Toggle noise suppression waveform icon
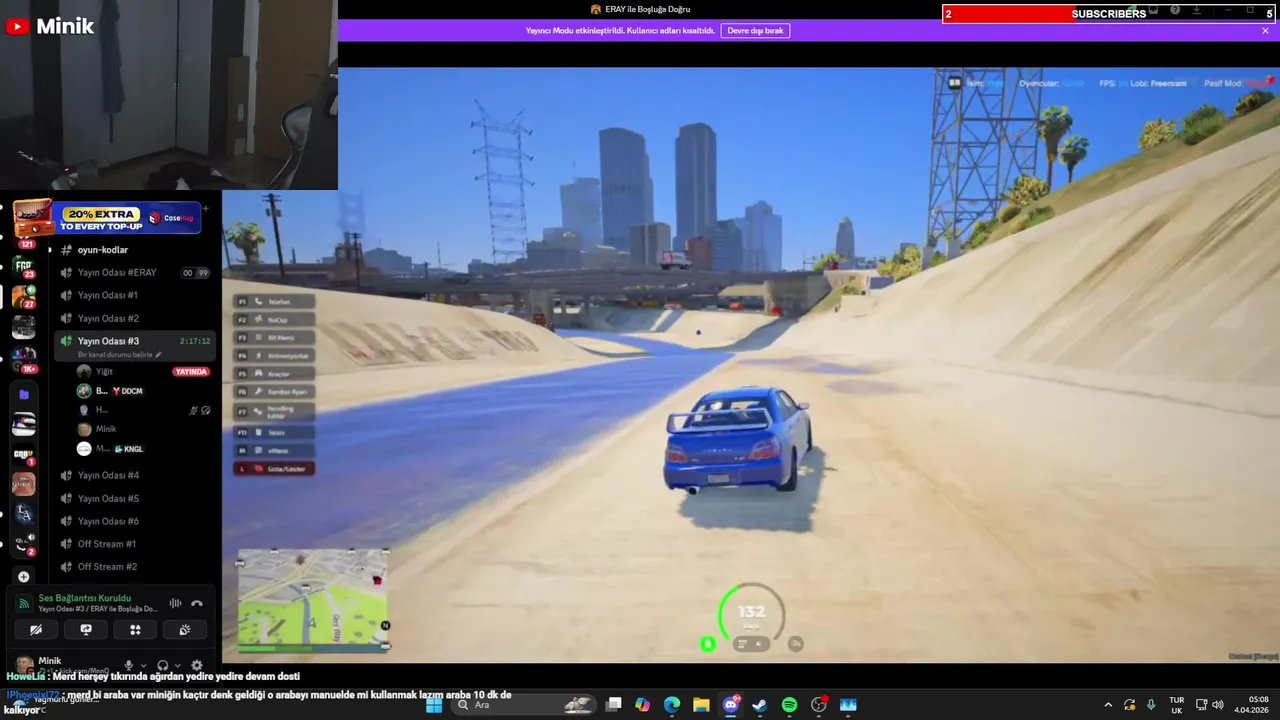The height and width of the screenshot is (720, 1280). coord(175,603)
